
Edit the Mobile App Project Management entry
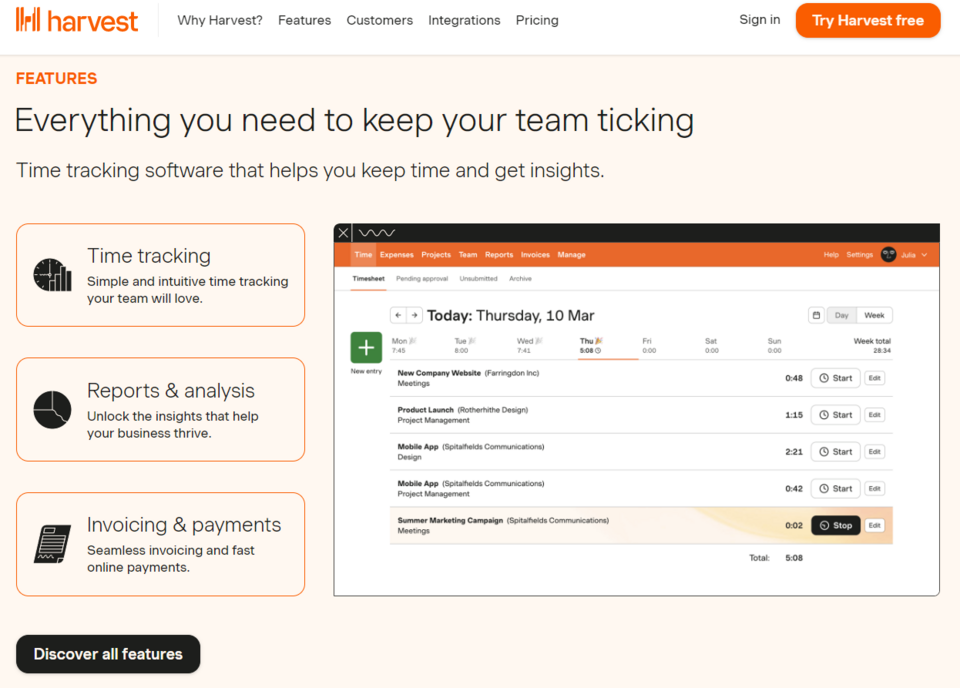pyautogui.click(x=875, y=488)
